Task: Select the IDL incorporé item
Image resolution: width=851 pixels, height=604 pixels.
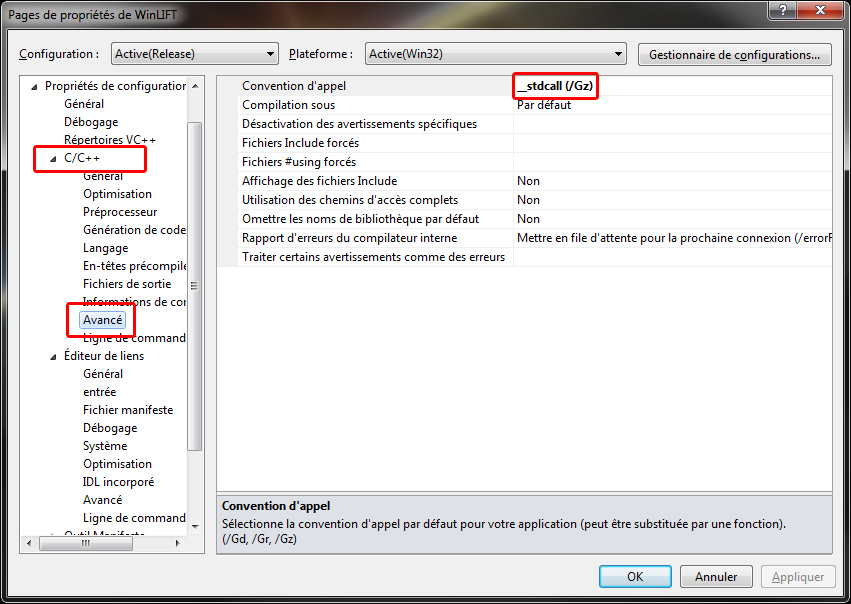Action: pos(118,482)
